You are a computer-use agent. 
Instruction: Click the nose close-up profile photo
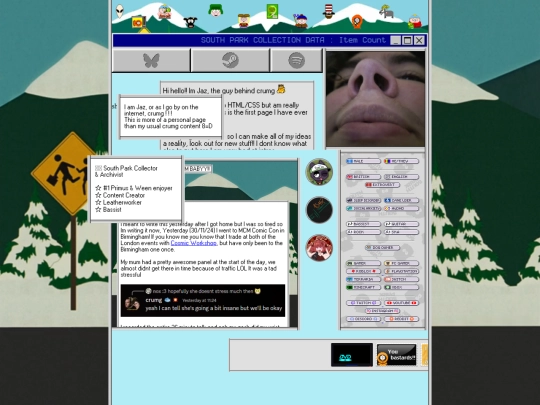point(375,99)
